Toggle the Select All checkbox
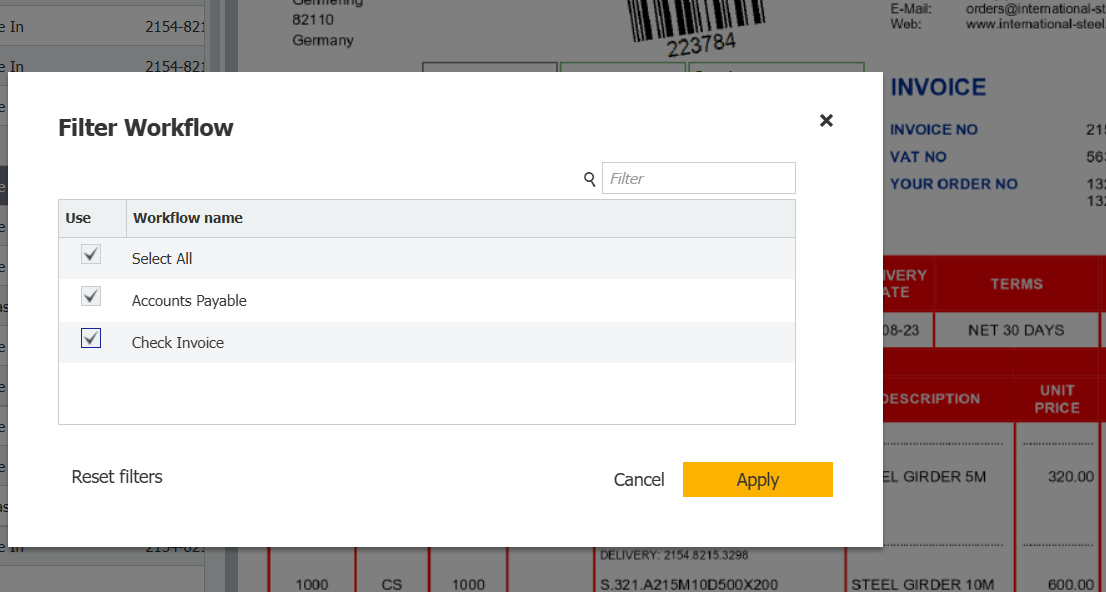This screenshot has height=592, width=1106. tap(91, 254)
